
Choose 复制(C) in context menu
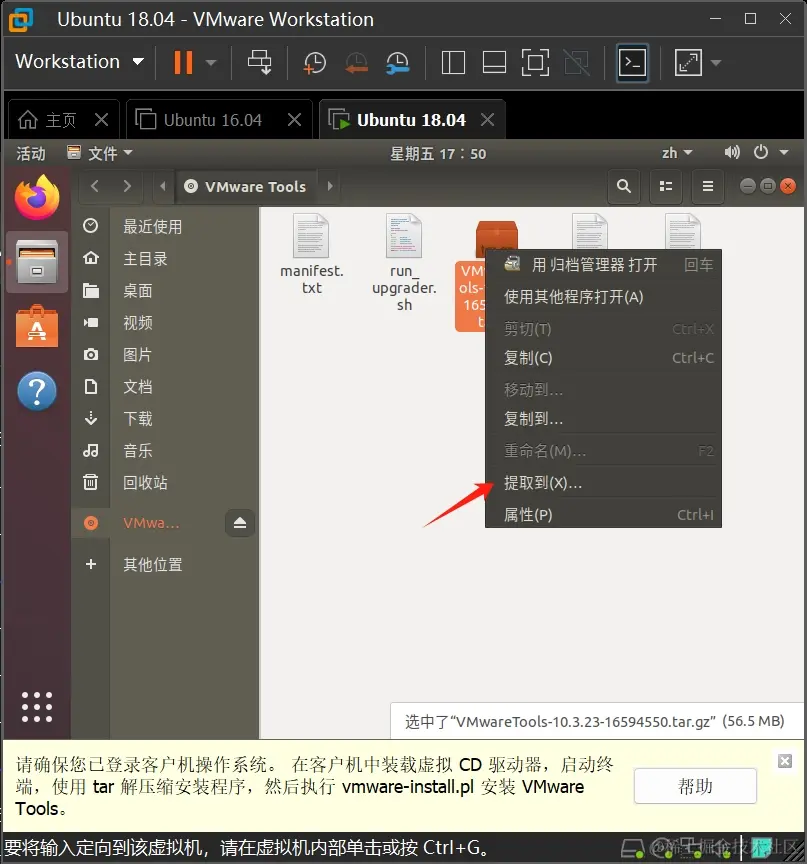click(x=603, y=358)
